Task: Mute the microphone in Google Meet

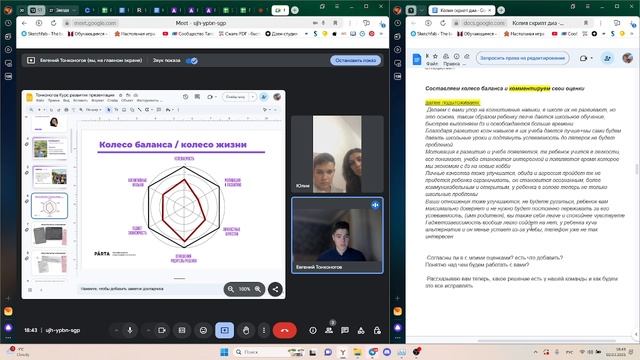Action: [x=130, y=330]
